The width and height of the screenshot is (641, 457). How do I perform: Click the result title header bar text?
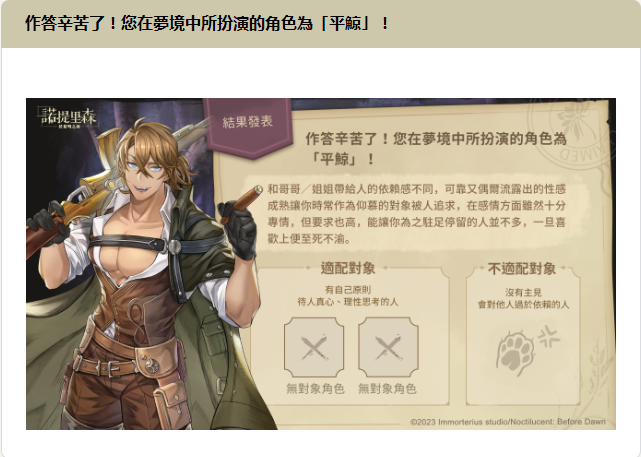[x=207, y=23]
